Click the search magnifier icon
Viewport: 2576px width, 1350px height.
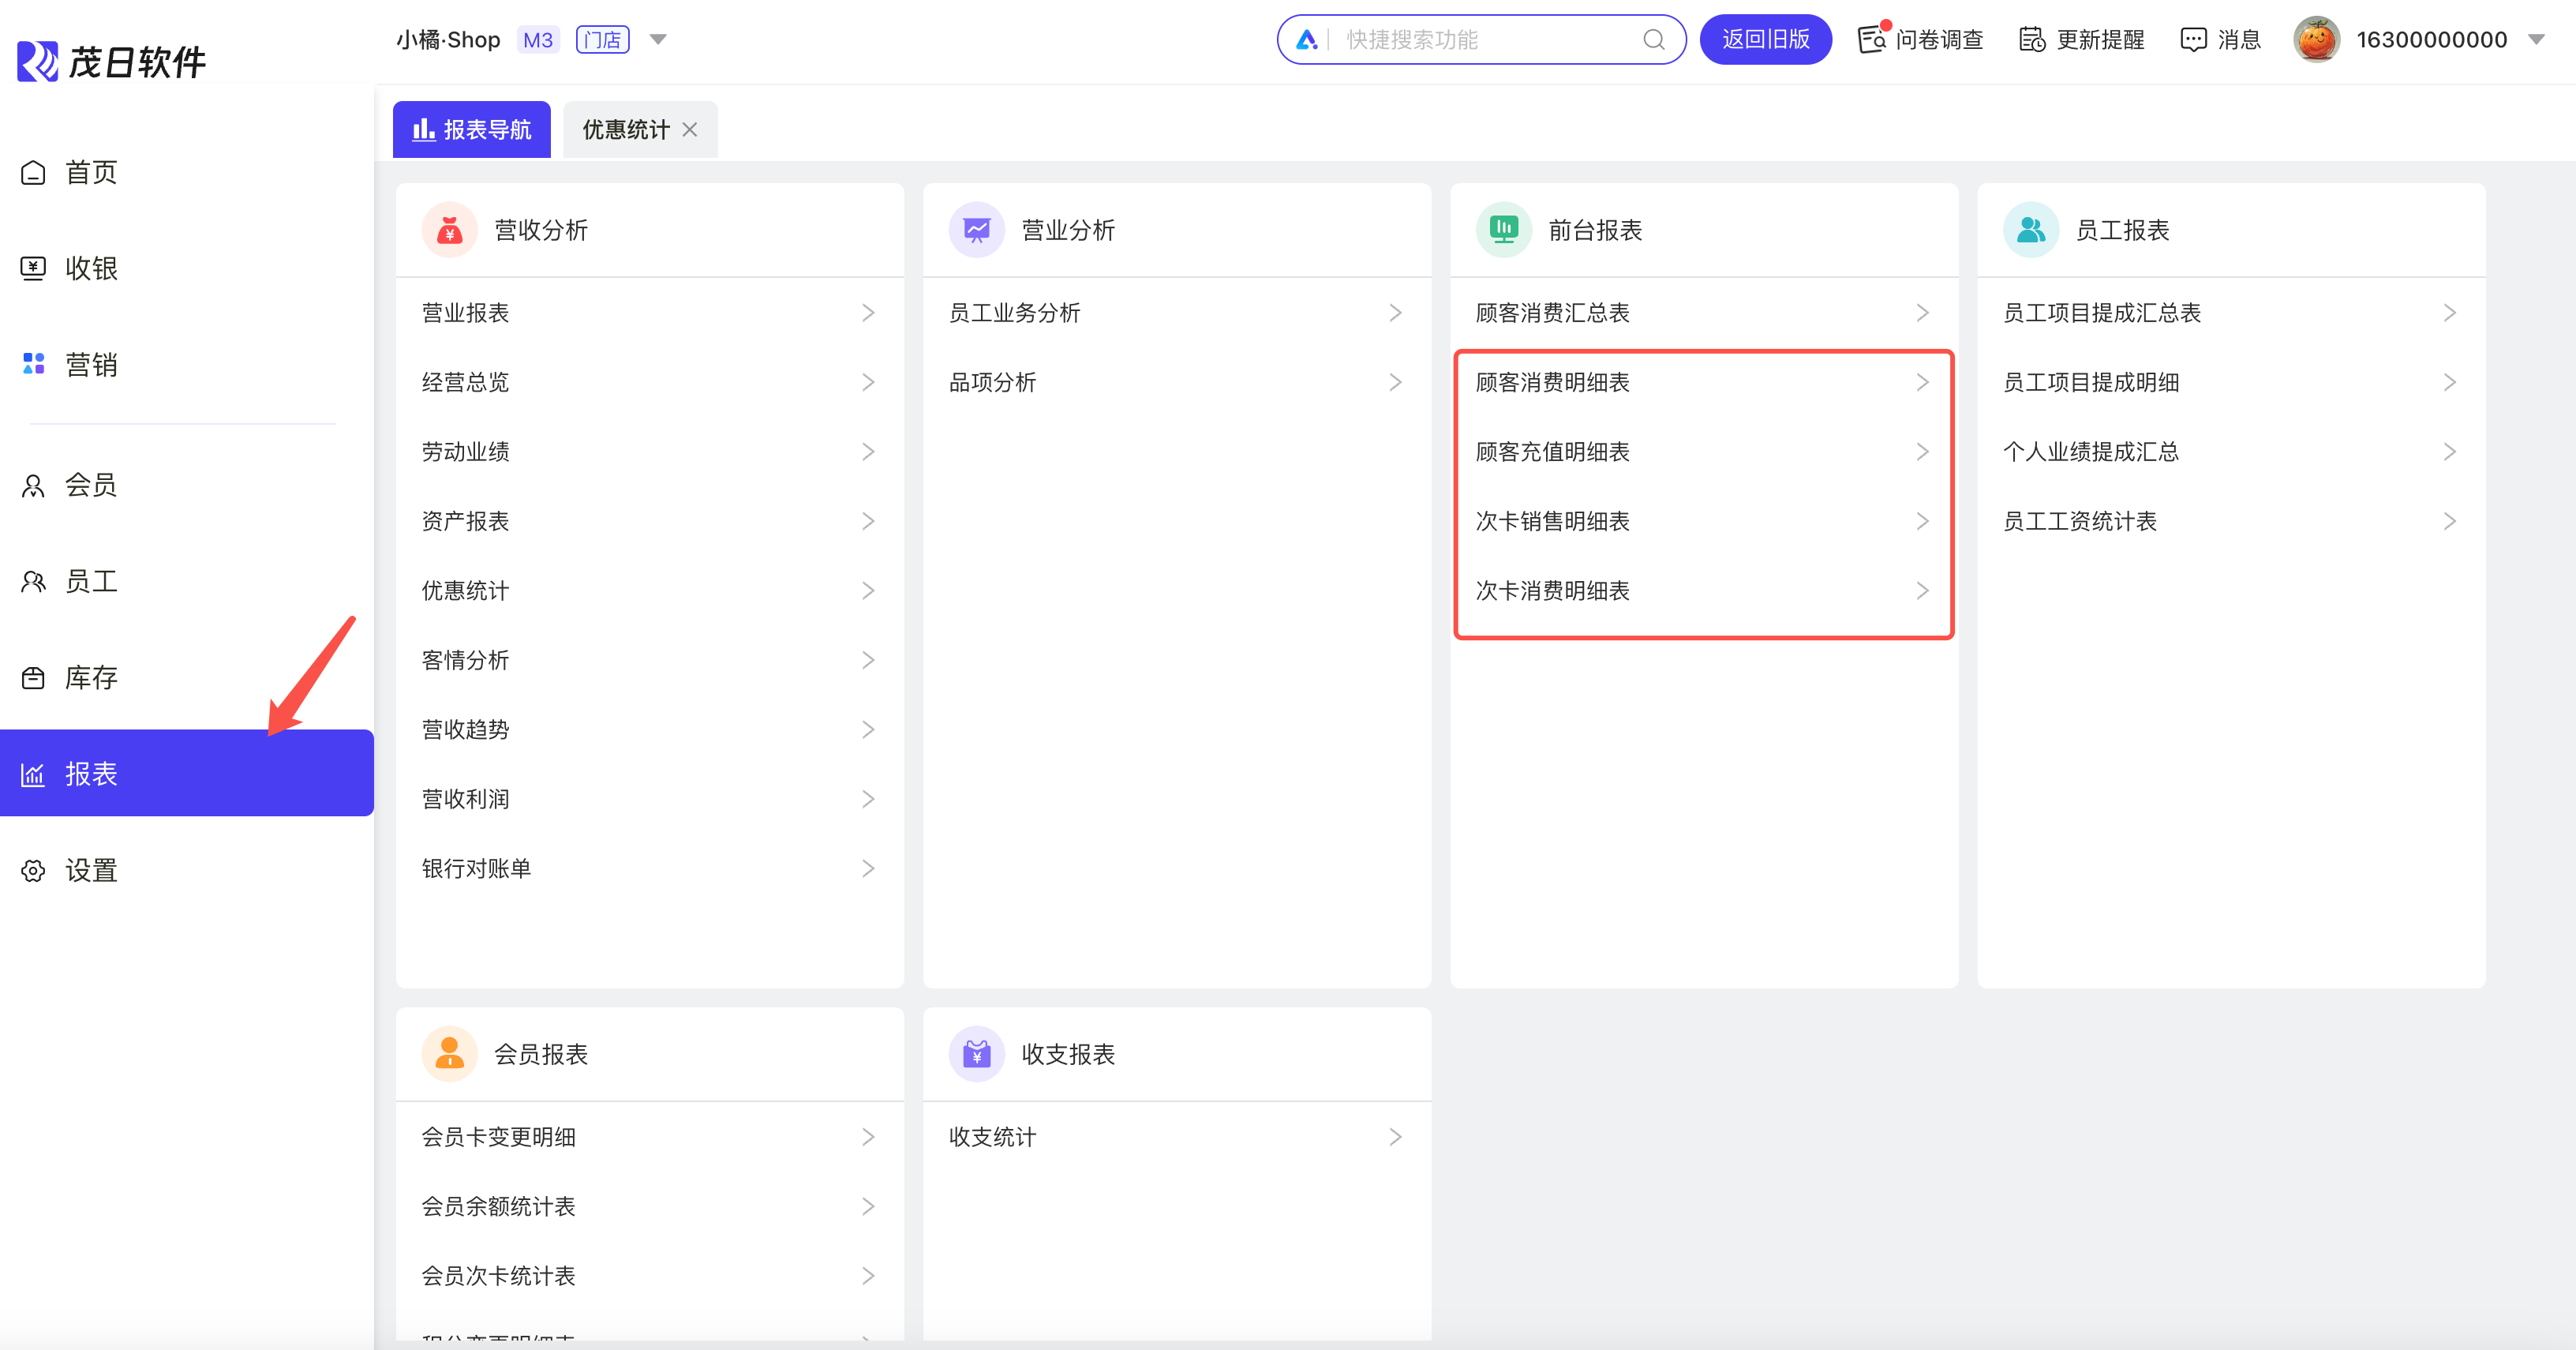click(x=1654, y=40)
